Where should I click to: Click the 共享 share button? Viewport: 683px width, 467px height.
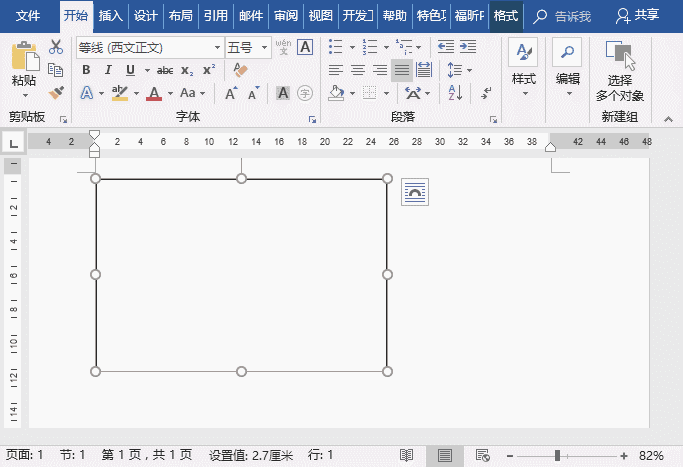pos(639,16)
